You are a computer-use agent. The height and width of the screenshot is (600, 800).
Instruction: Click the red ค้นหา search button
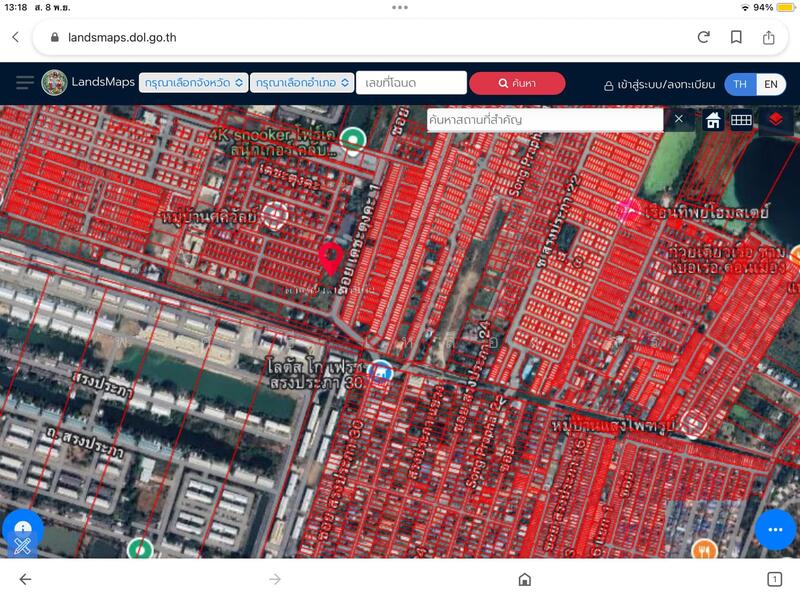coord(516,83)
